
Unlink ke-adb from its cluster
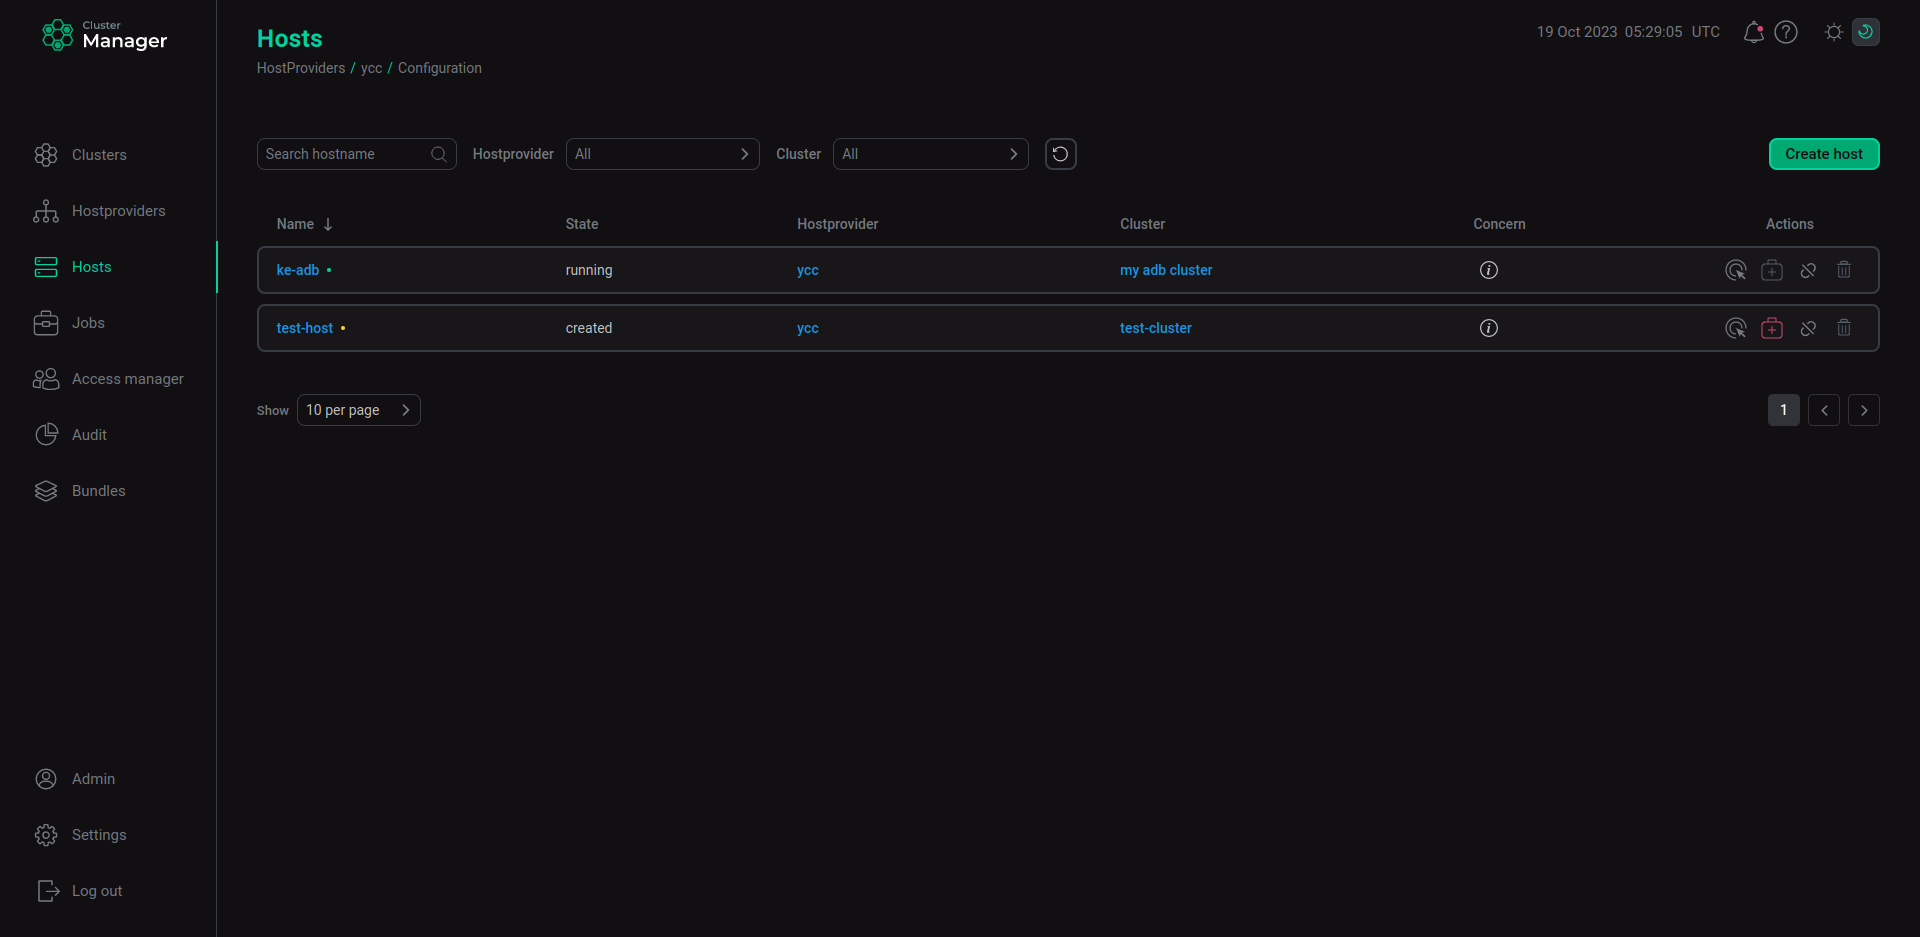(1808, 270)
